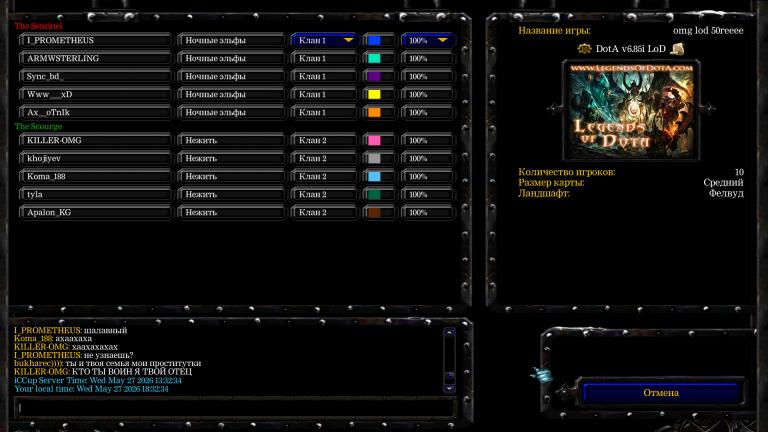The width and height of the screenshot is (768, 432).
Task: Click the gear icon beside DotA v6.85i LoD
Action: (584, 49)
